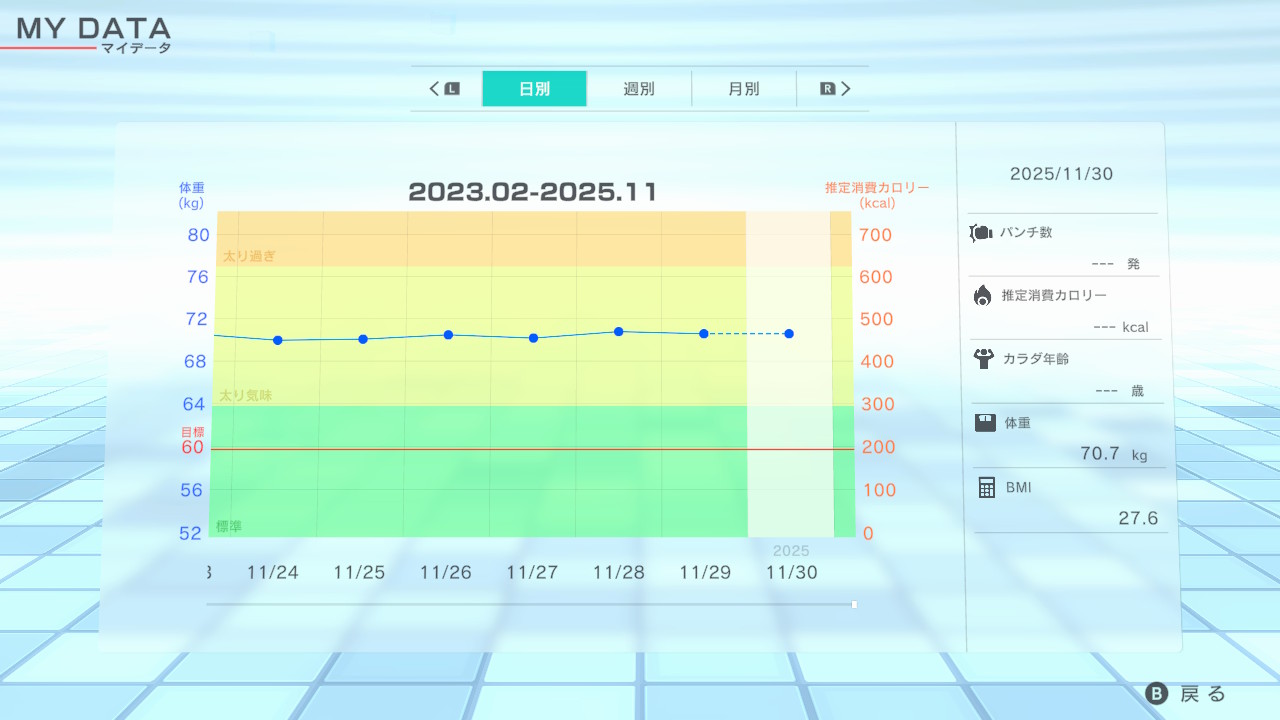Click the punch count fist icon
This screenshot has height=720, width=1280.
coord(981,233)
